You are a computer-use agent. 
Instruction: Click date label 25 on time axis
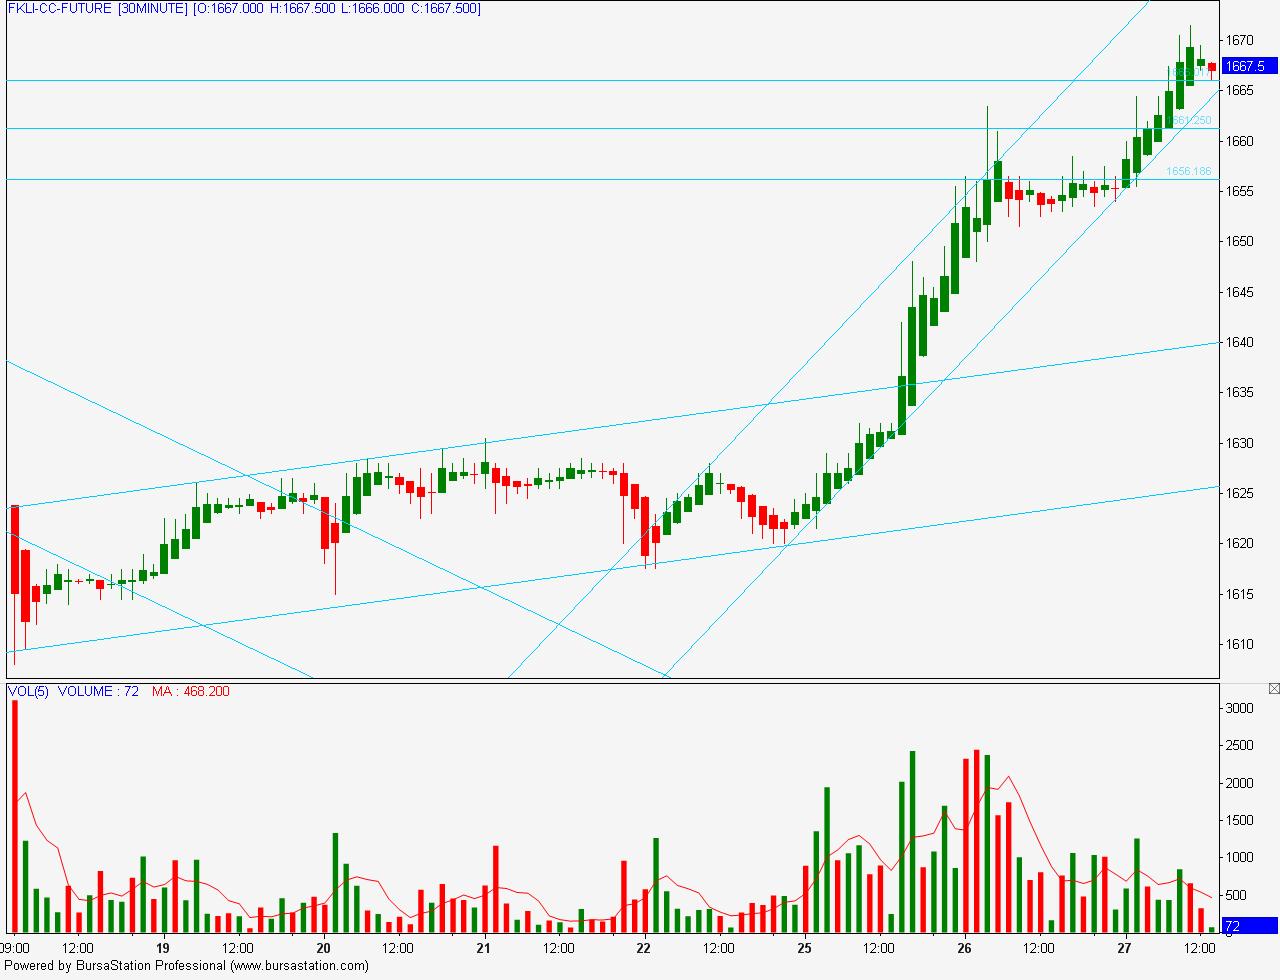(804, 948)
